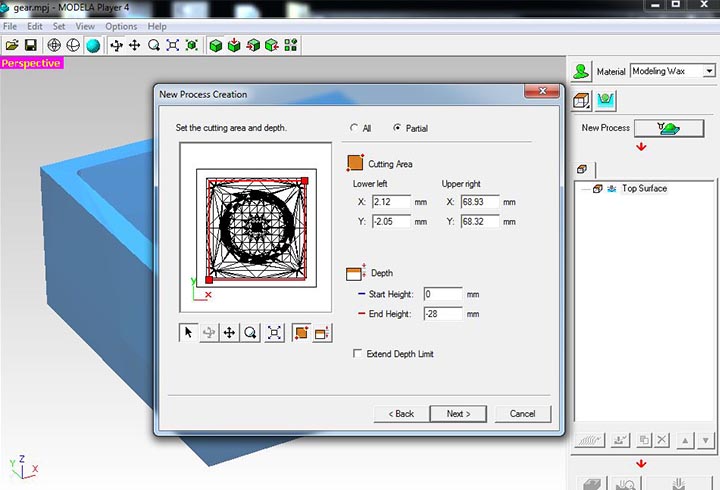Activate the zoom magnifier toolbar tool
The width and height of the screenshot is (720, 490).
154,45
